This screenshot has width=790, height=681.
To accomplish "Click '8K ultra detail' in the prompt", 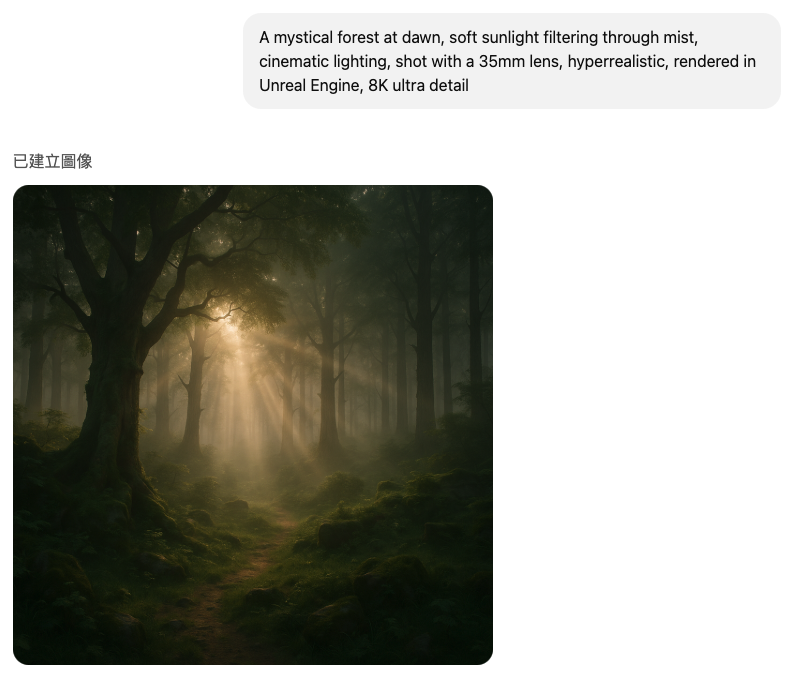I will point(418,85).
